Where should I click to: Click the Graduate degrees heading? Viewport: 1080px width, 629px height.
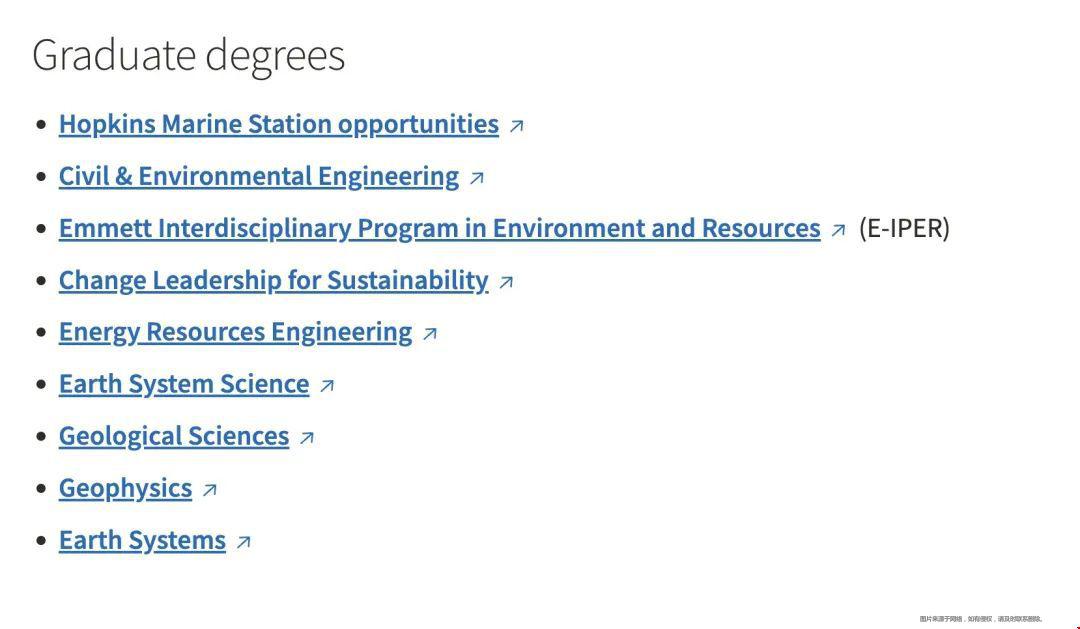pyautogui.click(x=189, y=55)
